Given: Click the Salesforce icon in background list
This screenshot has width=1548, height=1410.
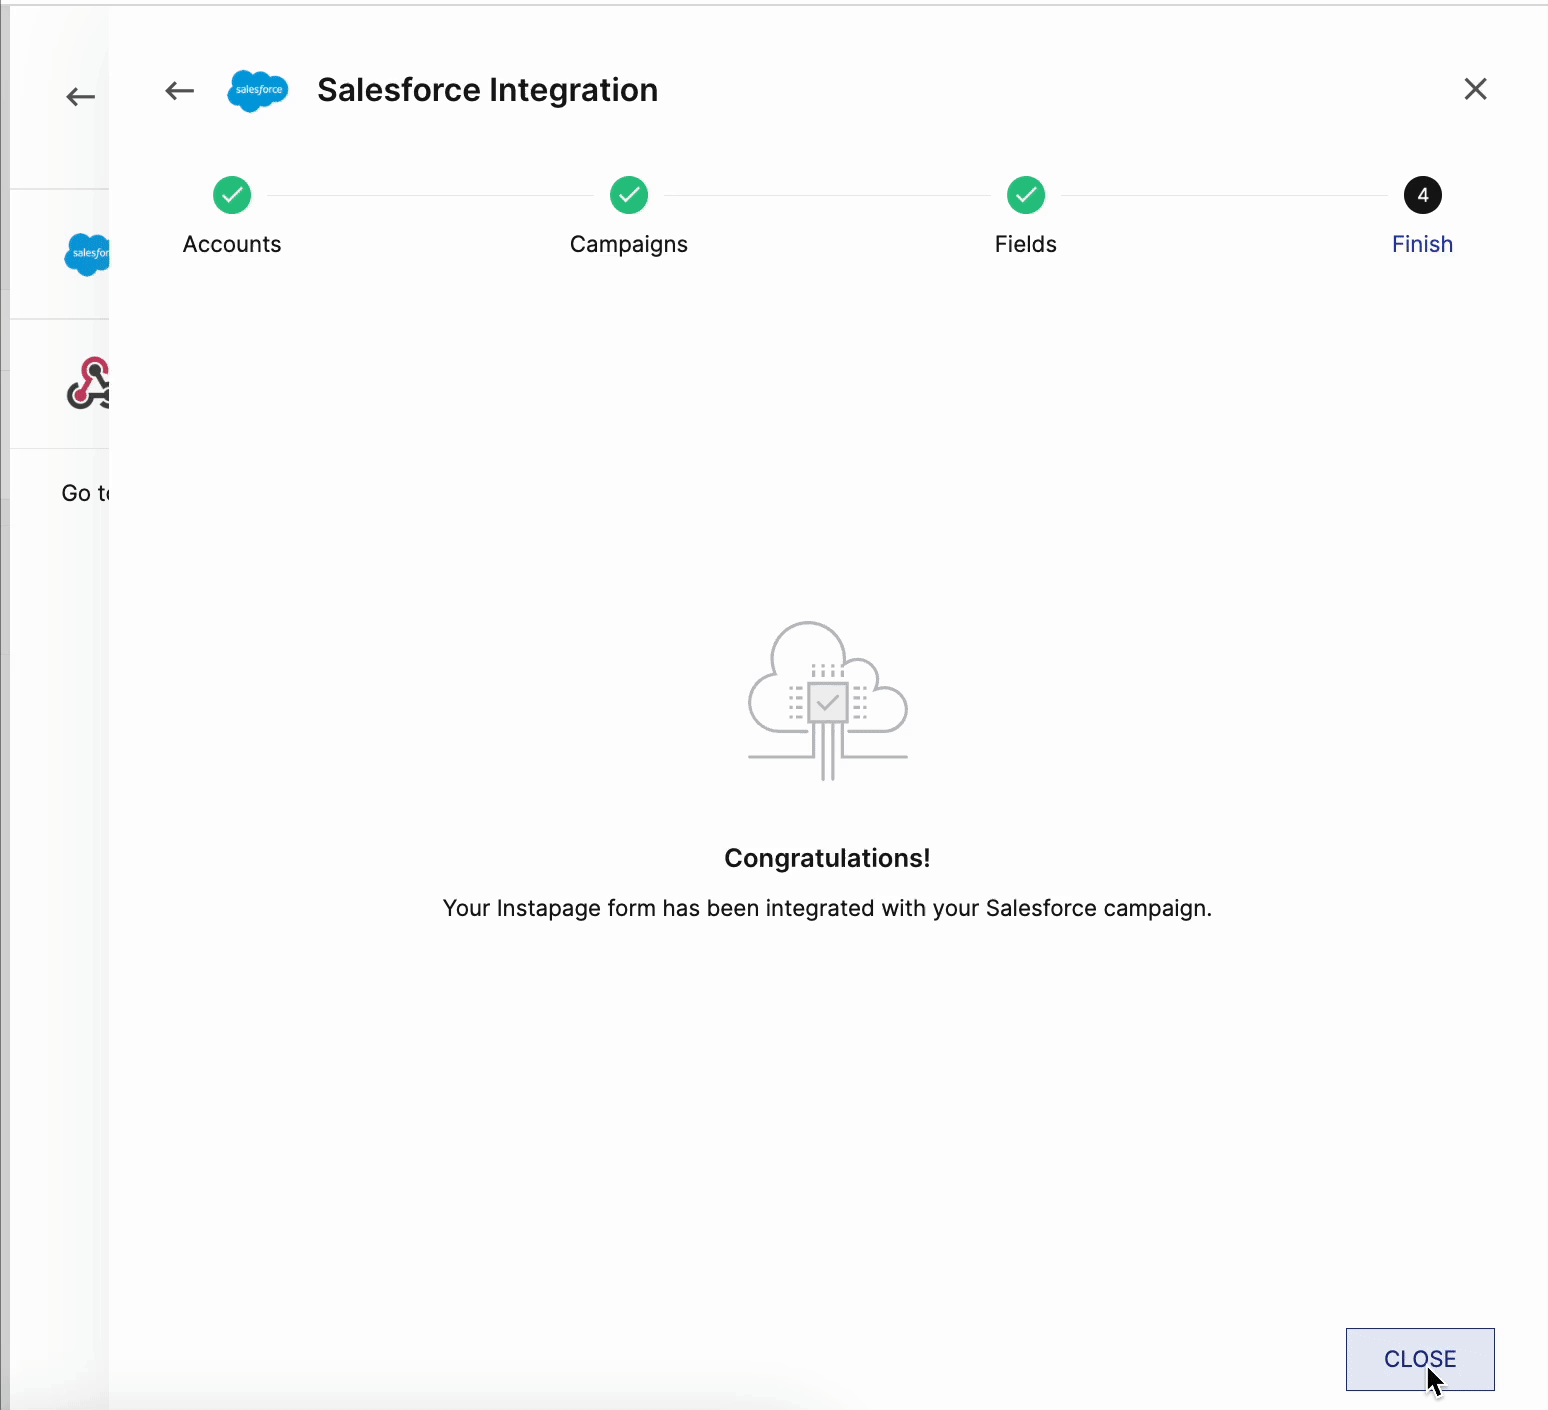Looking at the screenshot, I should (x=87, y=254).
